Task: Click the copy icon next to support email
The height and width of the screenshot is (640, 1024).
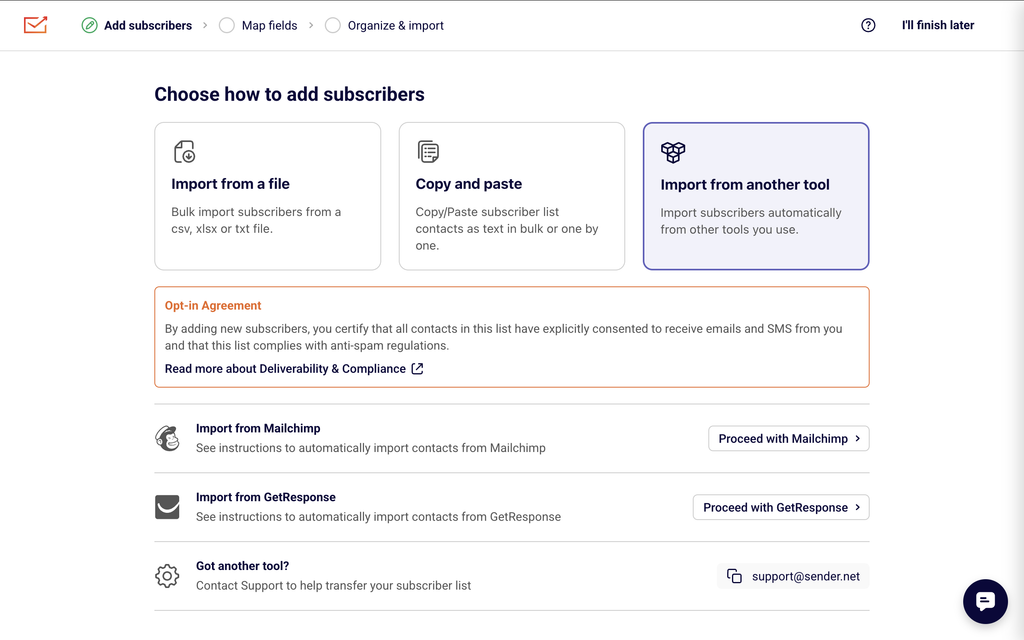Action: [x=735, y=576]
